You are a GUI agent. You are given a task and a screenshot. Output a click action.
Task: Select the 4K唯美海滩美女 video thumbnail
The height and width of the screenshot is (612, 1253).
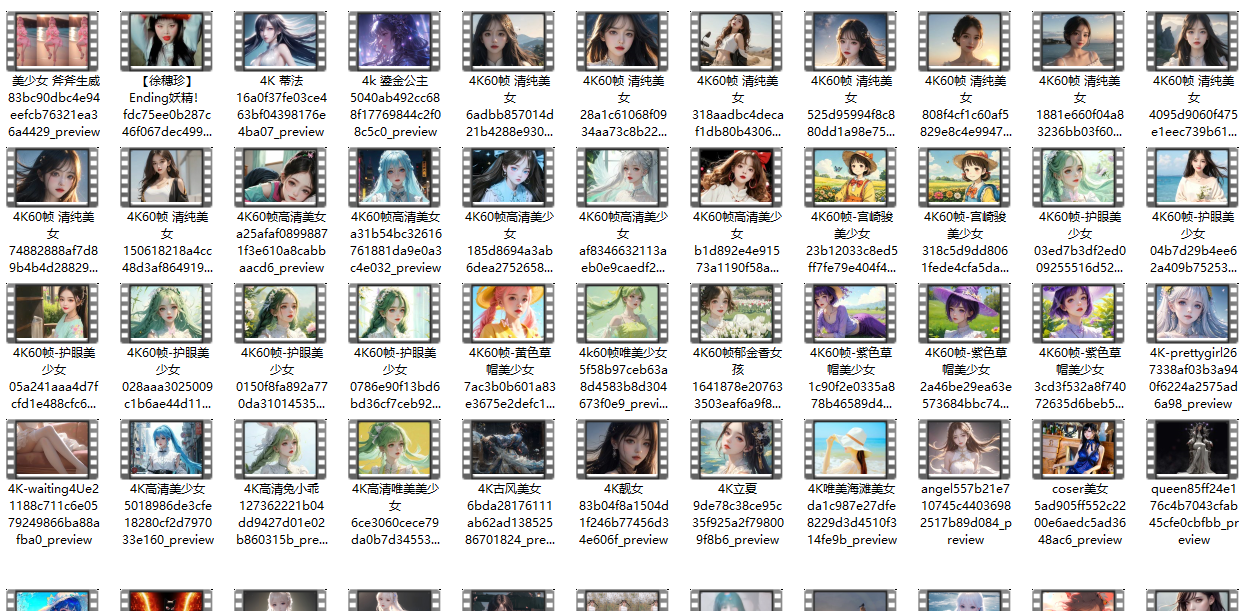coord(852,448)
